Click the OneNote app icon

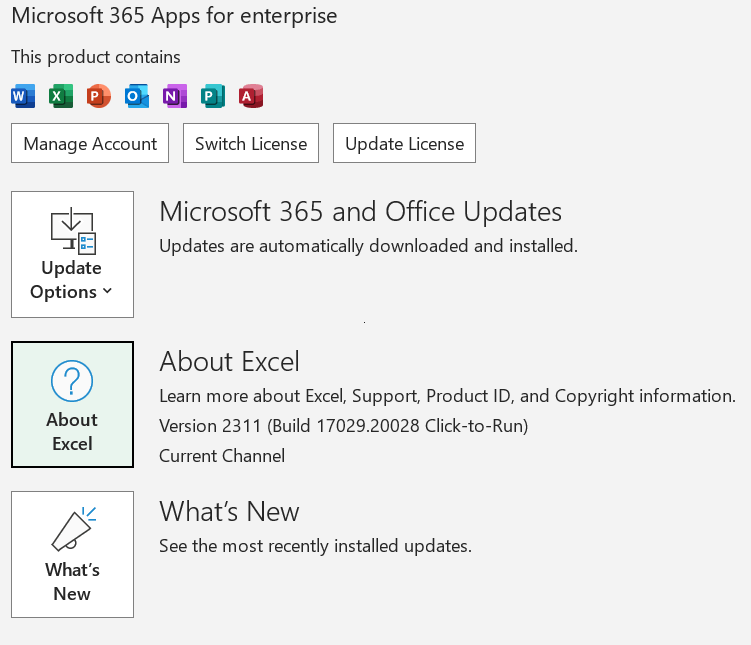[175, 96]
